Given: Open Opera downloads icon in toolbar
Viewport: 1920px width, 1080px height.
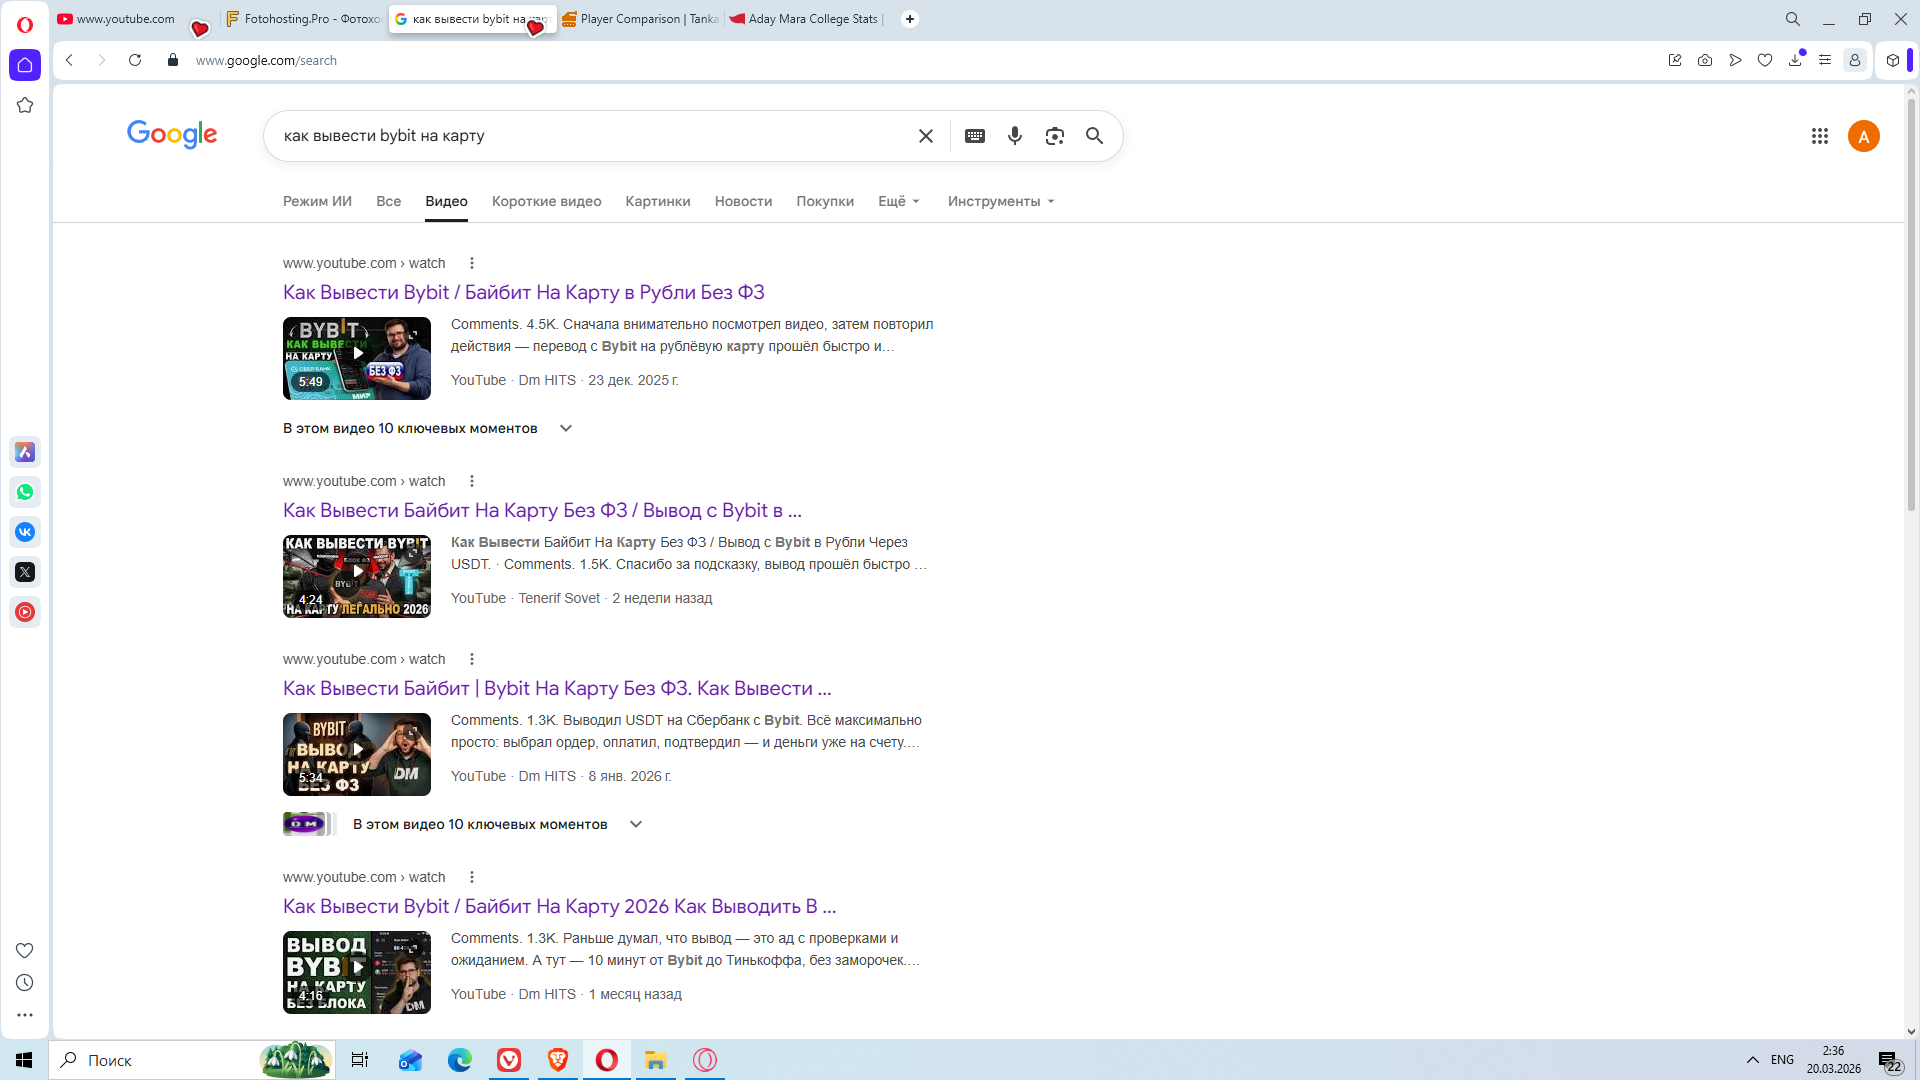Looking at the screenshot, I should tap(1795, 60).
